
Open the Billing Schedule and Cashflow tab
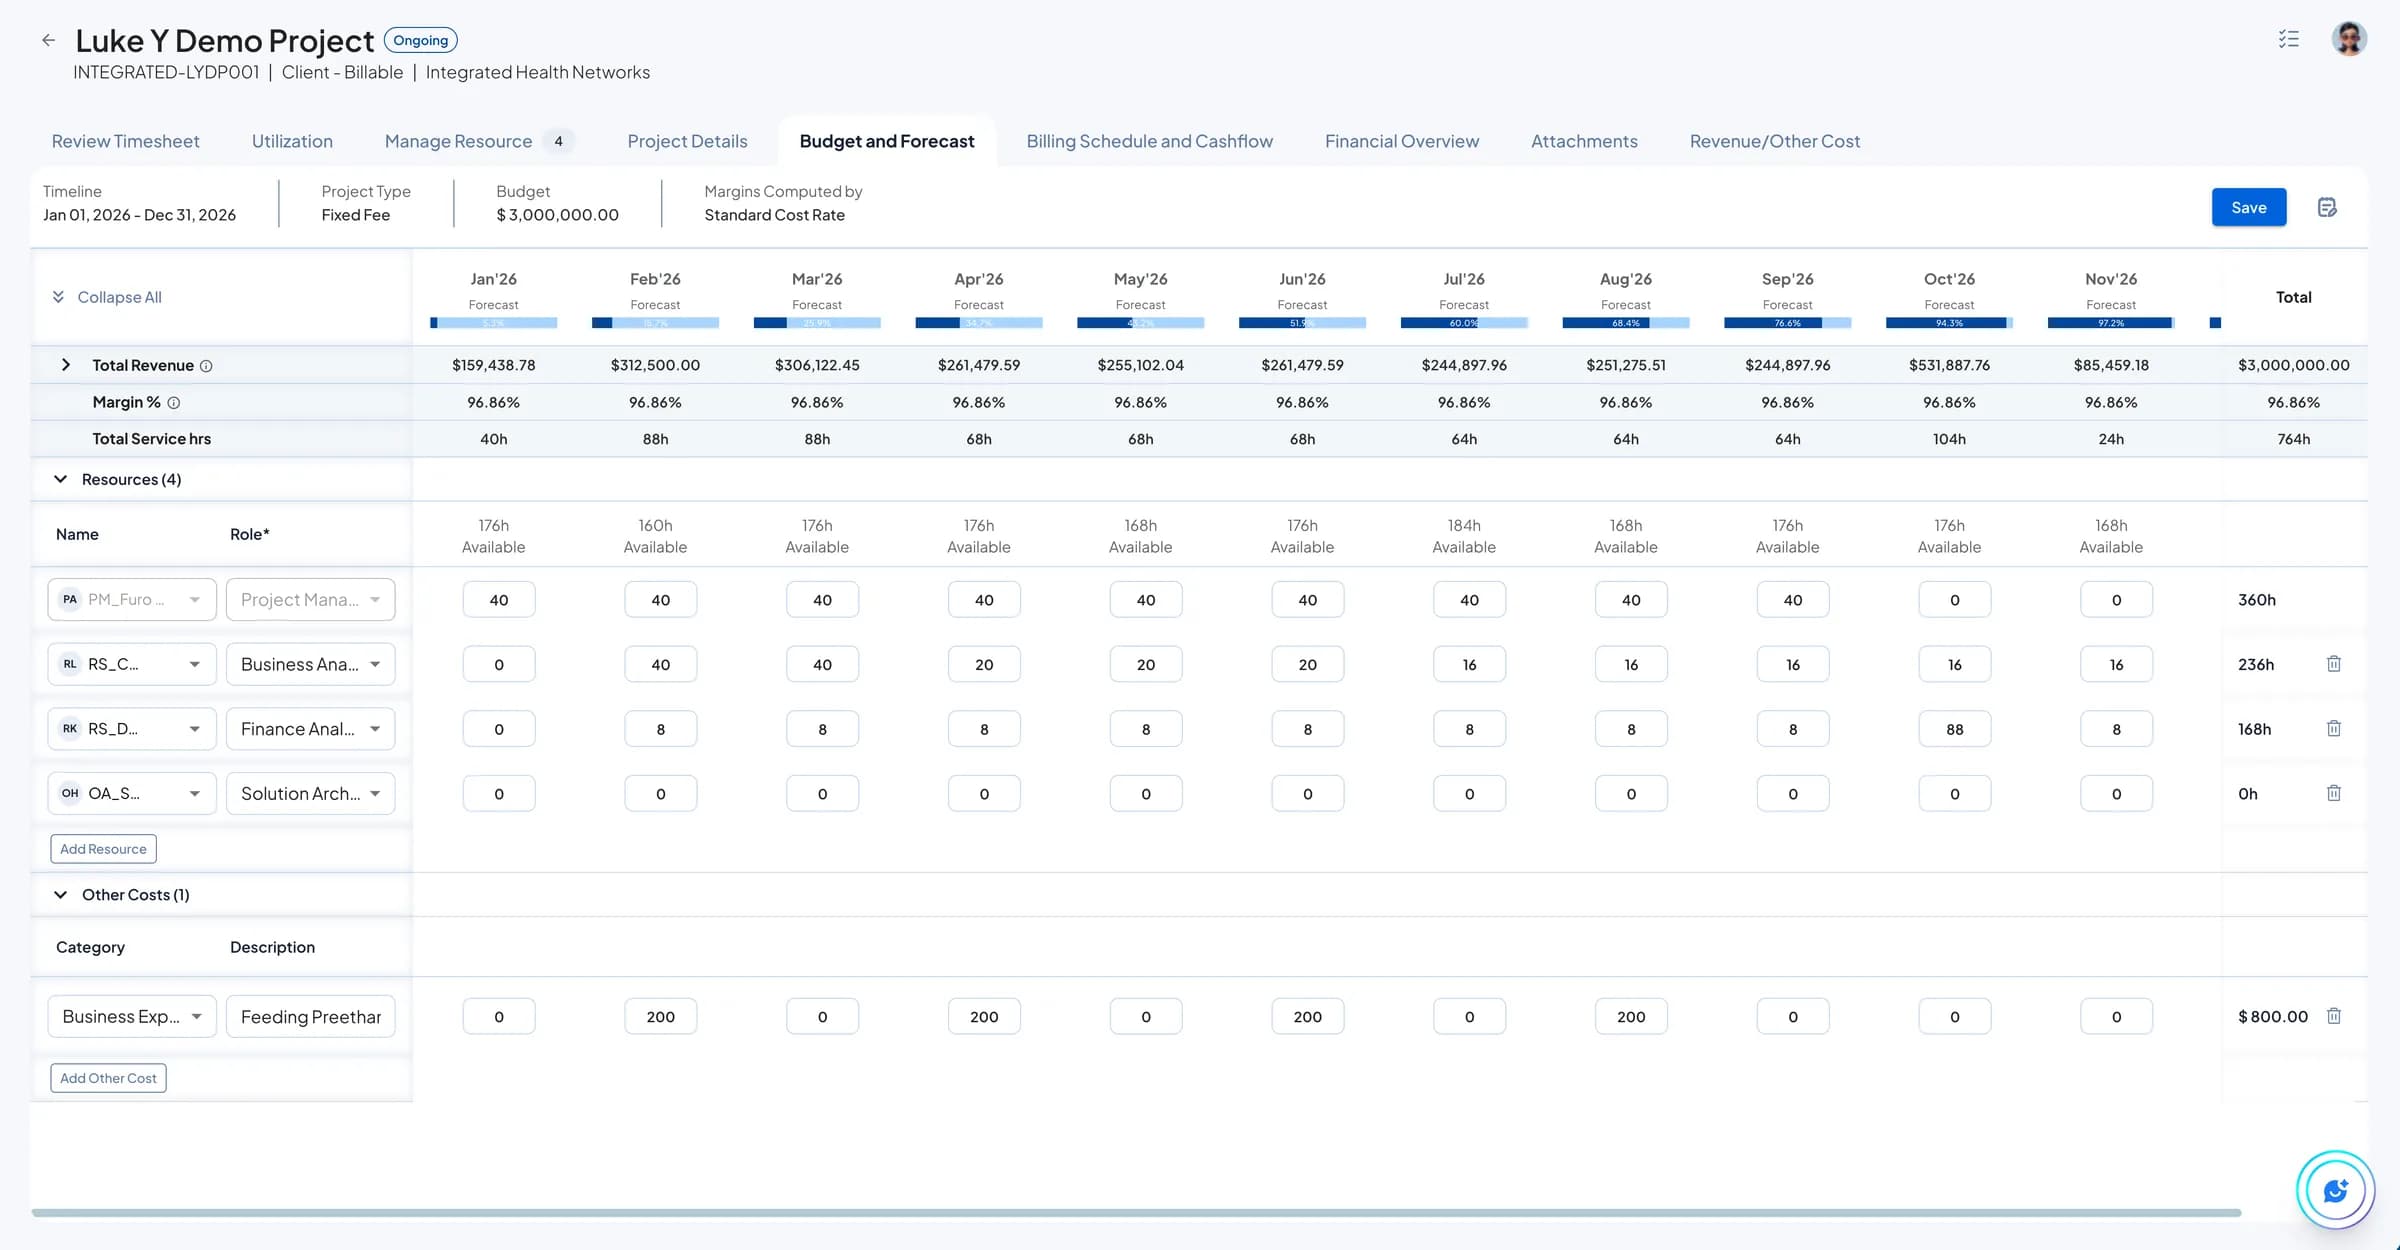click(1149, 141)
